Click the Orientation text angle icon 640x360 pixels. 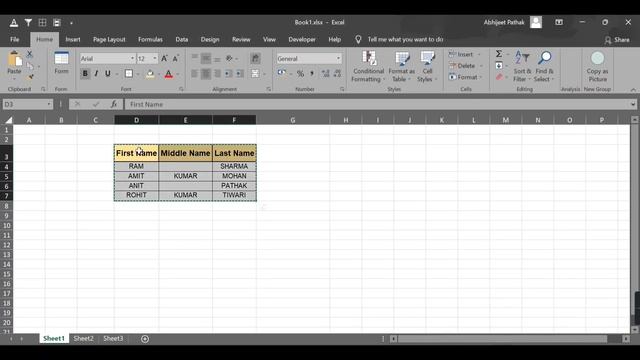pyautogui.click(x=230, y=59)
